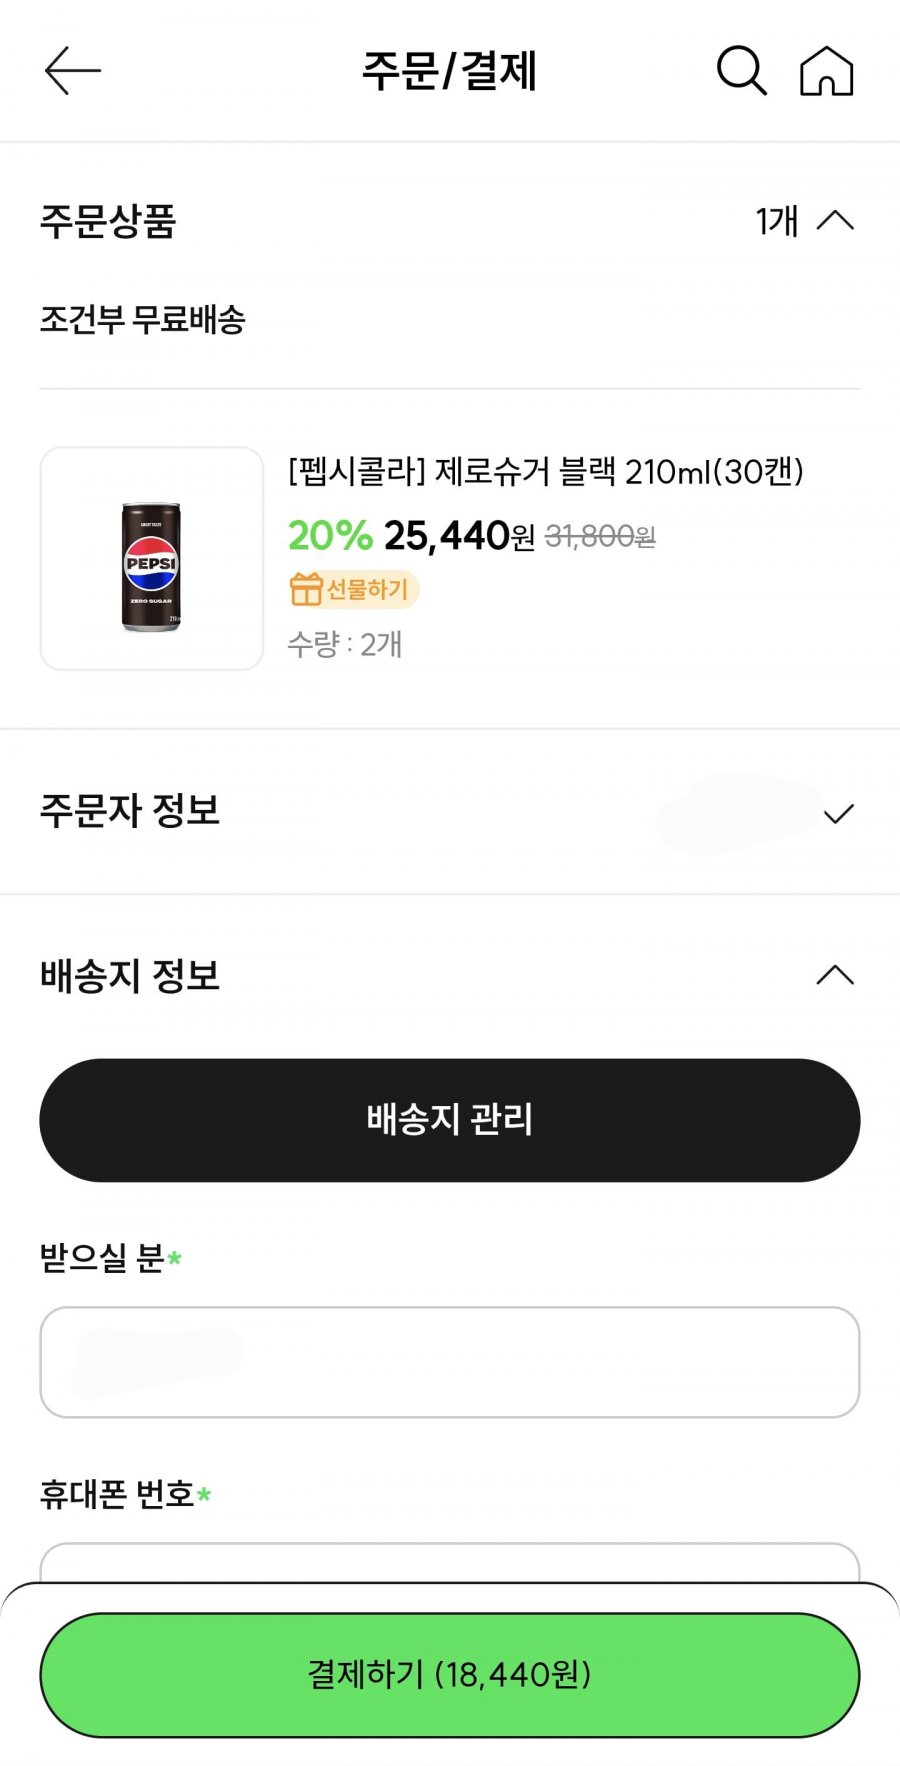
Task: Tap the 주문자 정보 header text
Action: coord(130,811)
